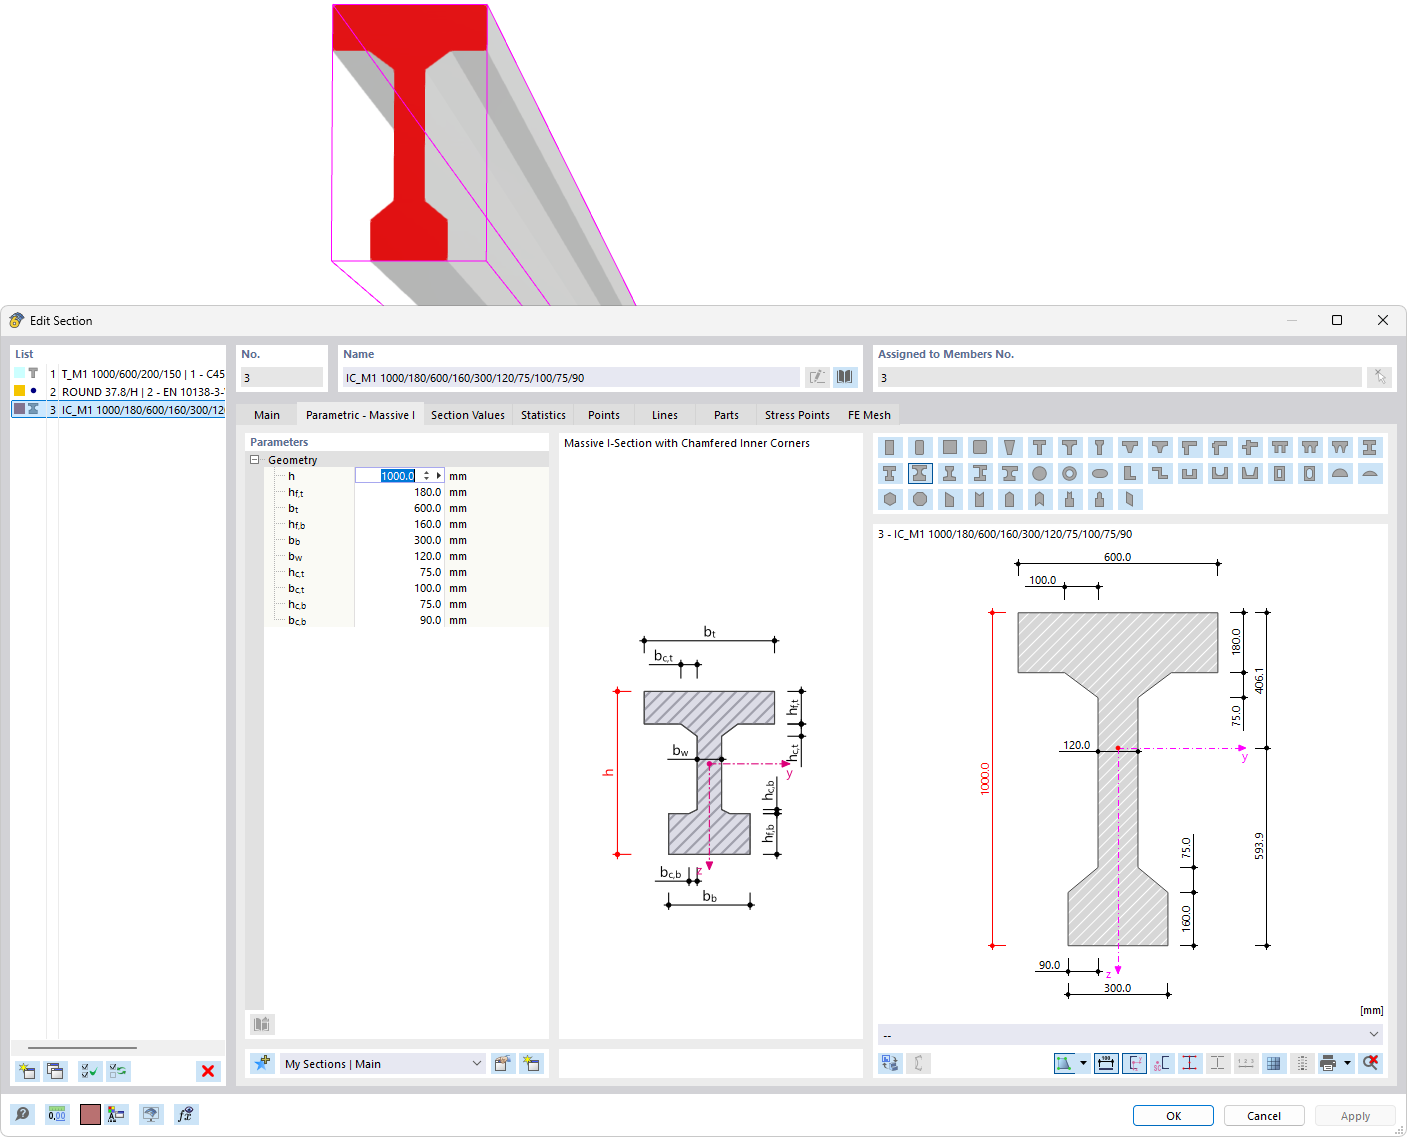Screen dimensions: 1407x1137
Task: Click the color swatch in bottom toolbar
Action: 90,1114
